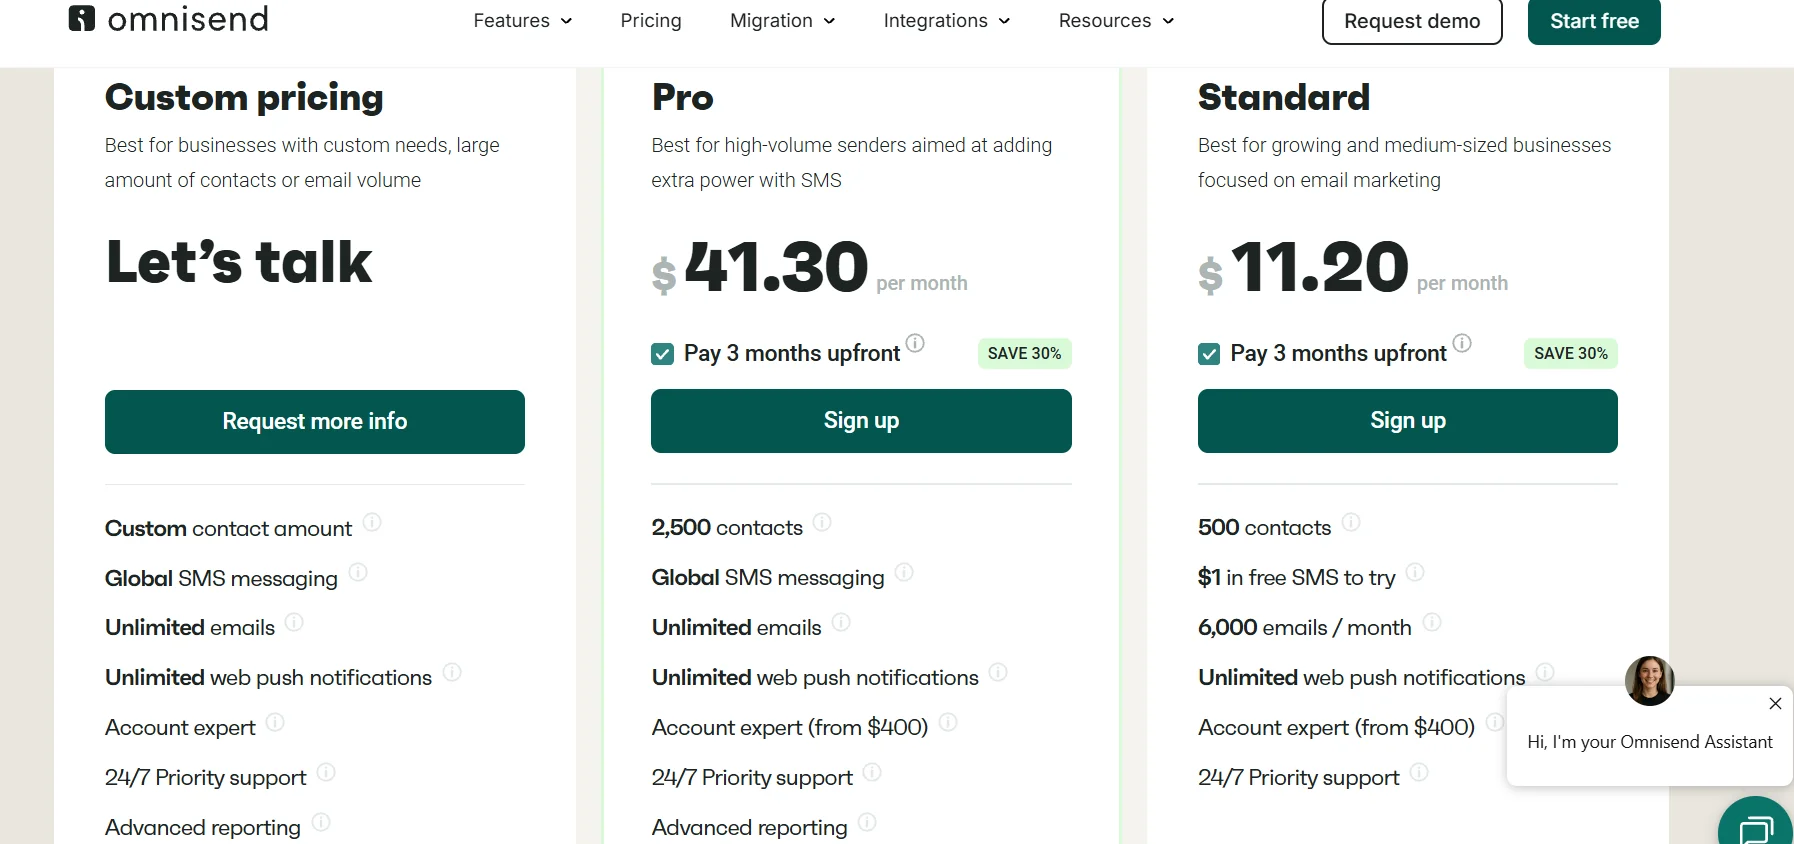The height and width of the screenshot is (844, 1794).
Task: Sign up for the Pro plan
Action: [x=861, y=421]
